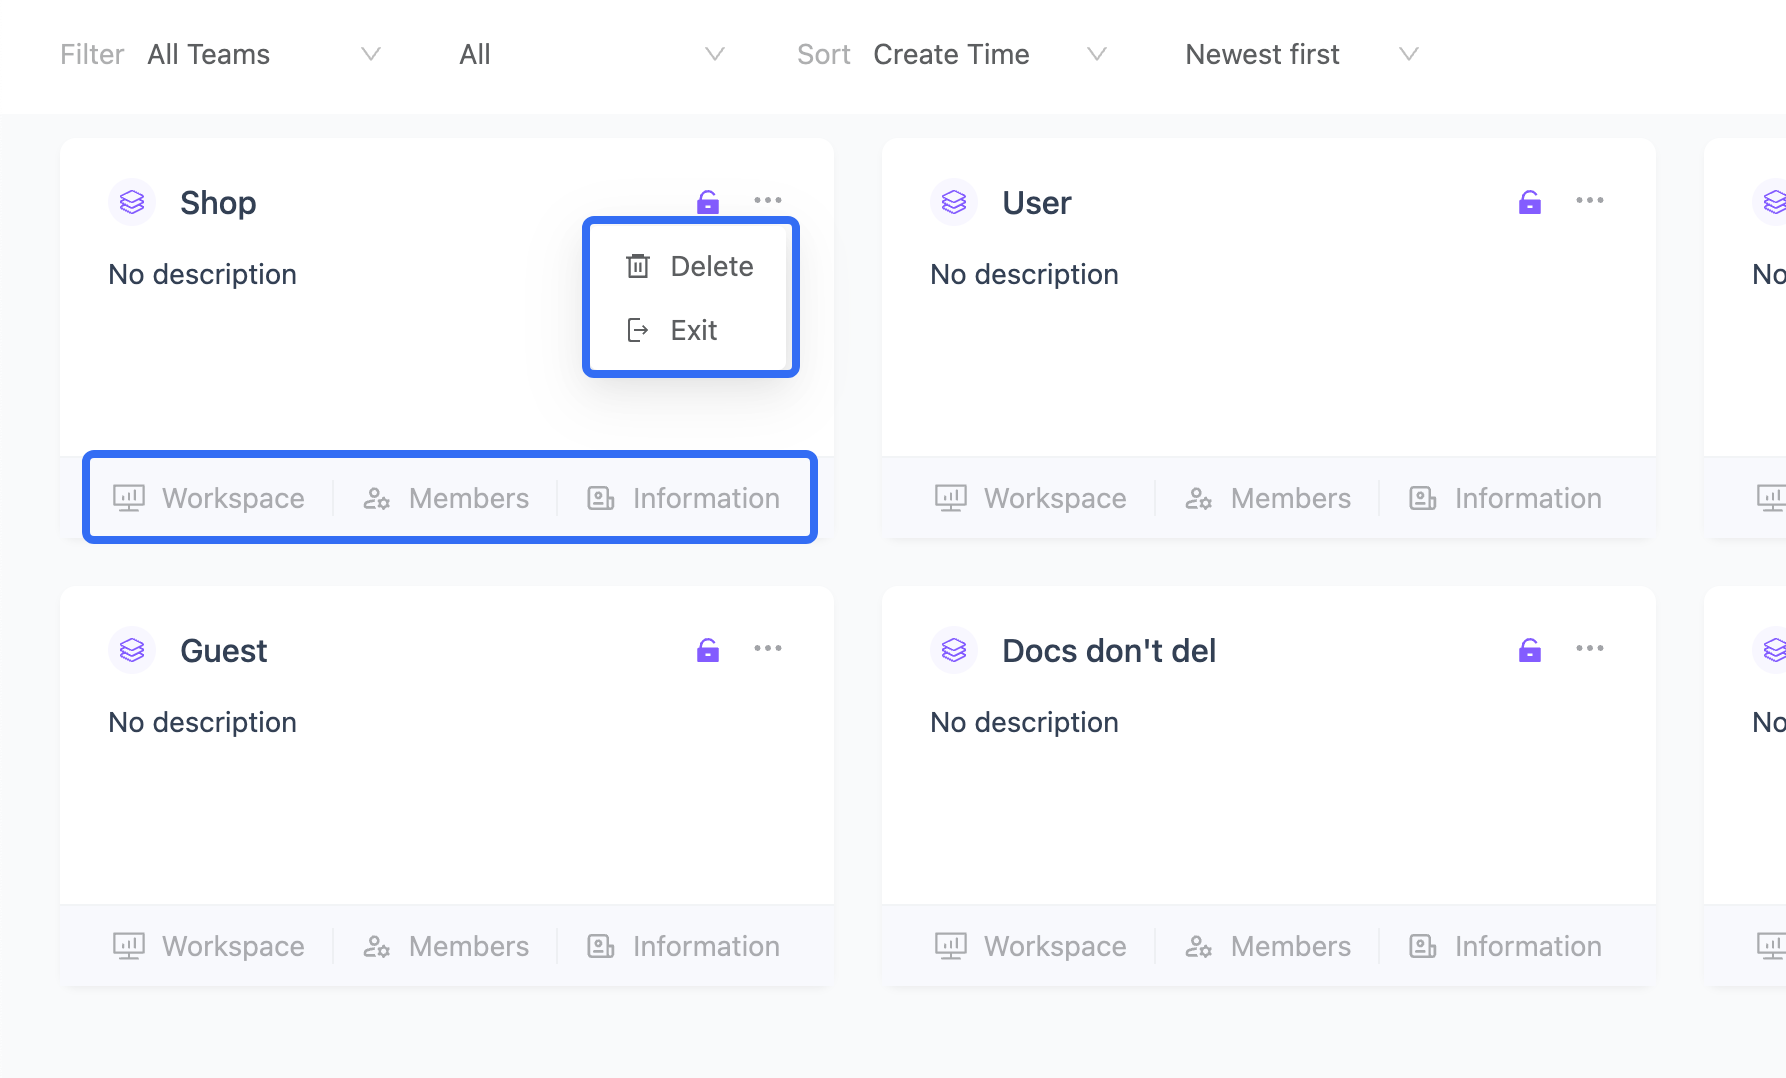Open Workspace of User project

[x=1031, y=498]
